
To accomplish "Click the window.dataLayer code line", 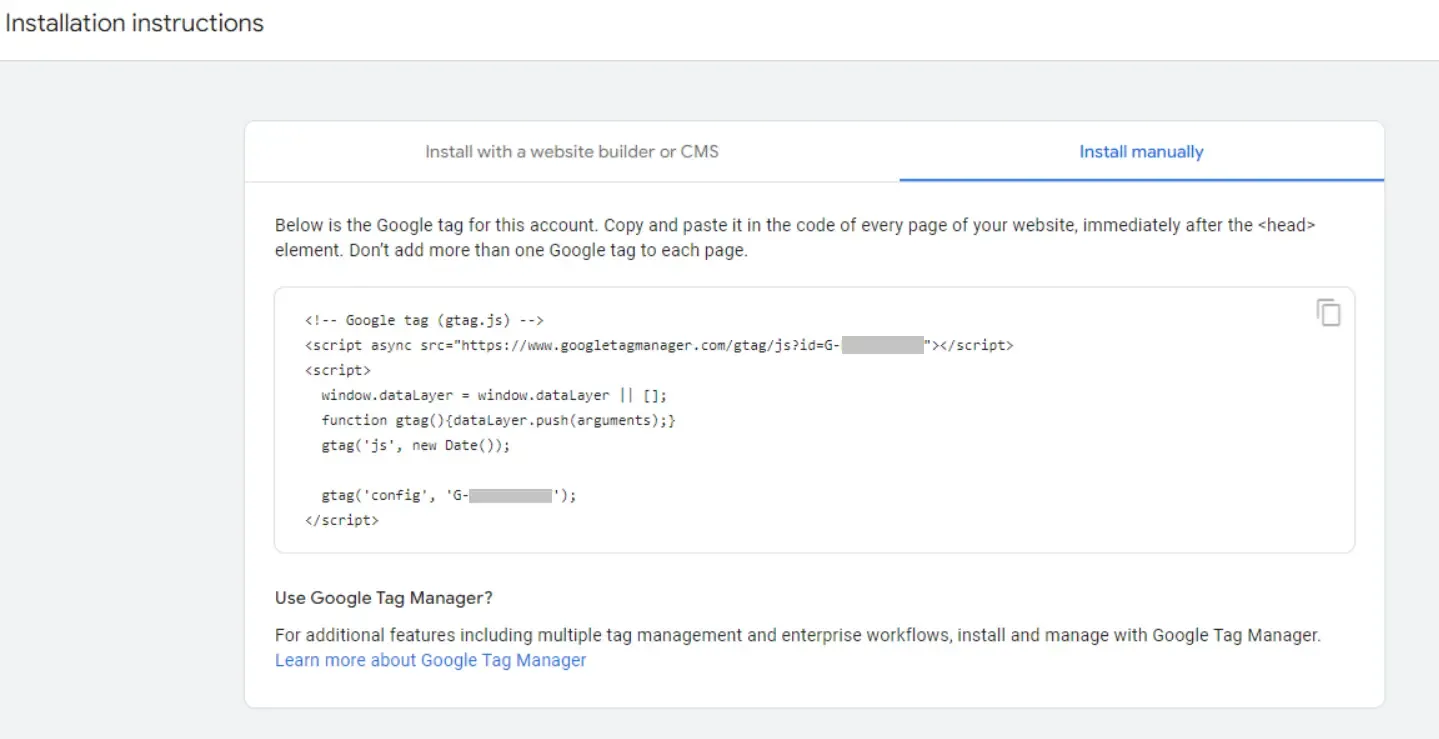I will tap(494, 395).
